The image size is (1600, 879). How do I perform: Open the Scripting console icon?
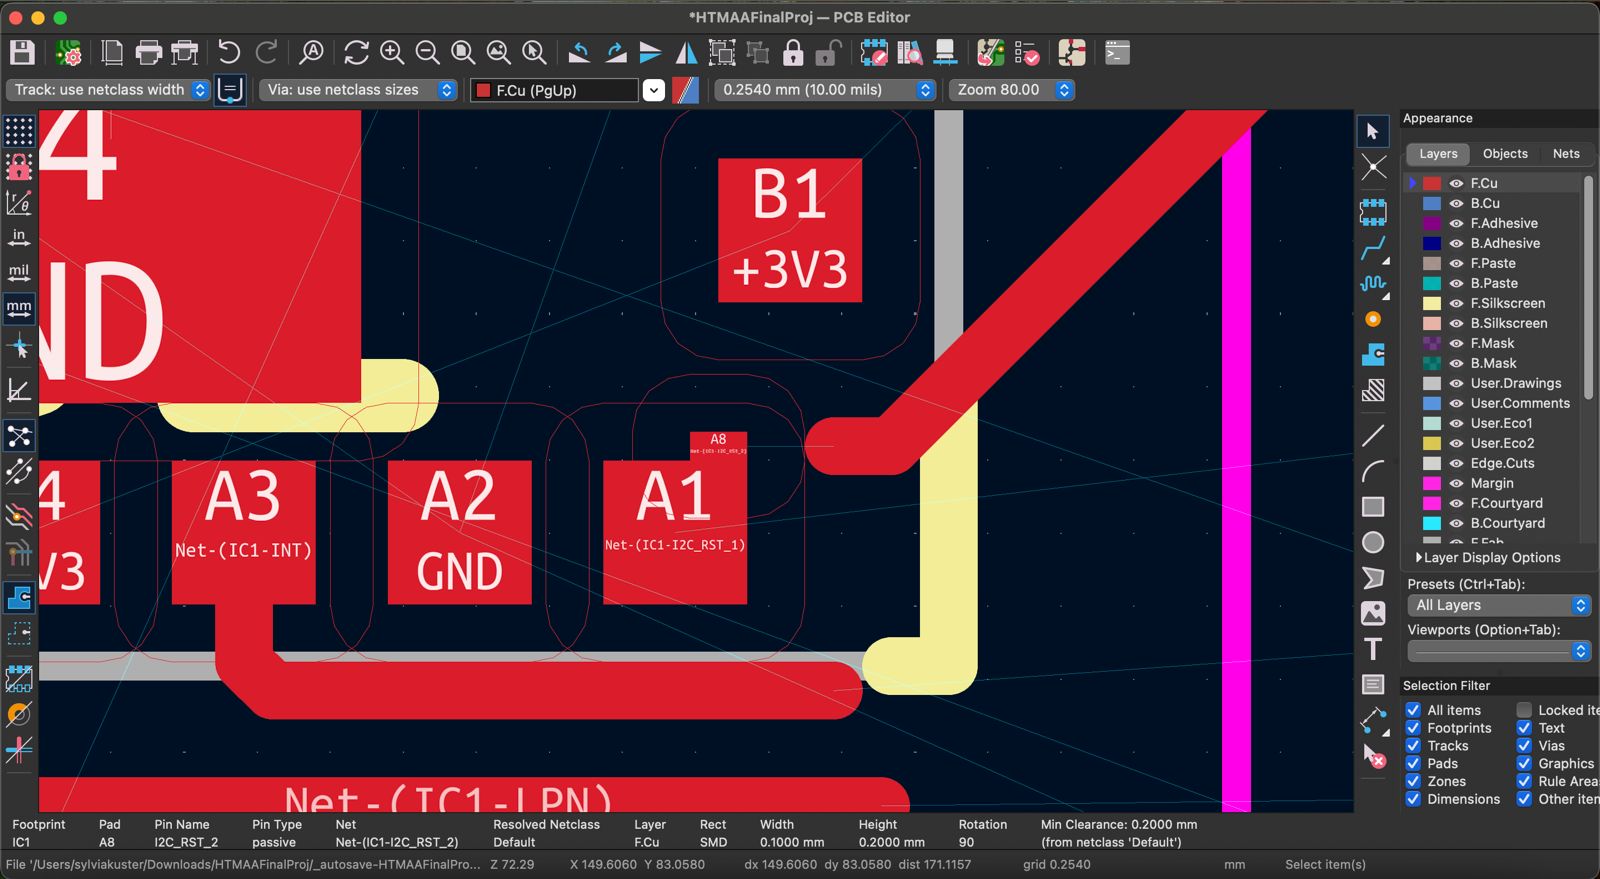point(1117,53)
